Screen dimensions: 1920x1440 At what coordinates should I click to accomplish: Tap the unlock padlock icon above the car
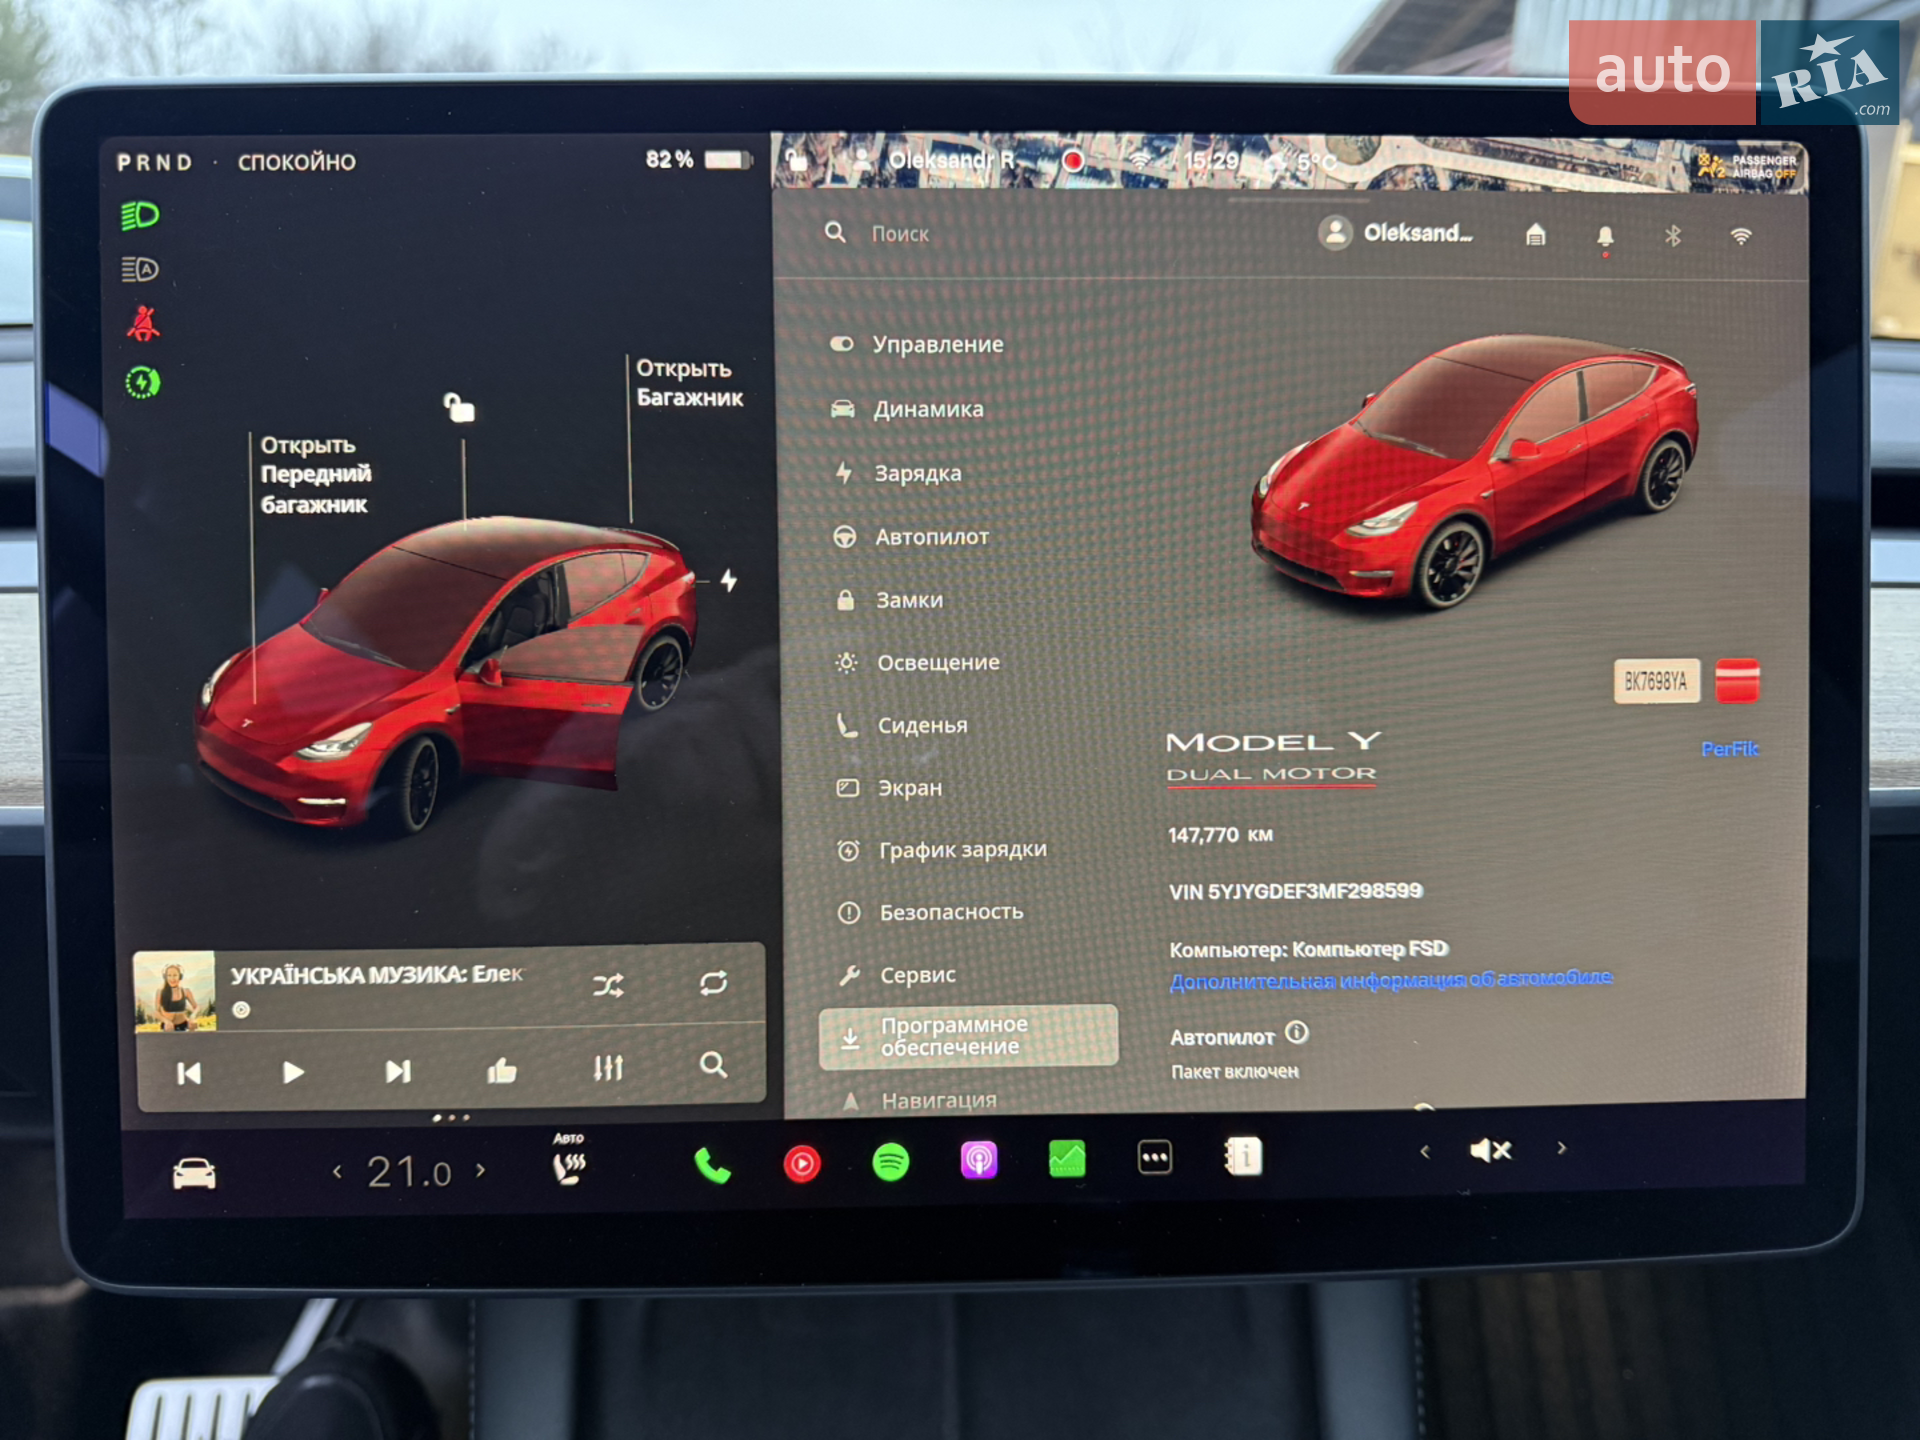[459, 407]
